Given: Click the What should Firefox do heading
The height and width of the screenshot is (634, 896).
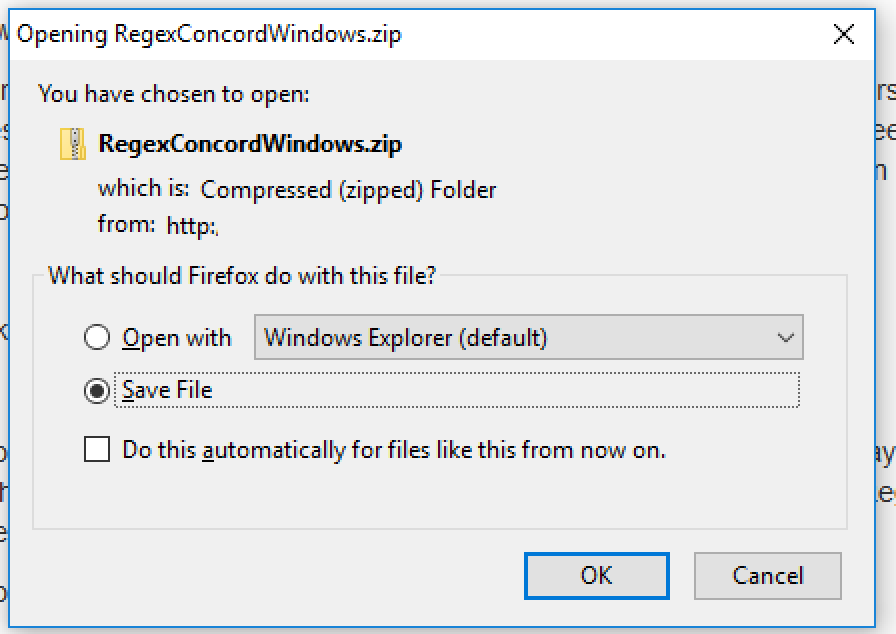Looking at the screenshot, I should coord(242,276).
